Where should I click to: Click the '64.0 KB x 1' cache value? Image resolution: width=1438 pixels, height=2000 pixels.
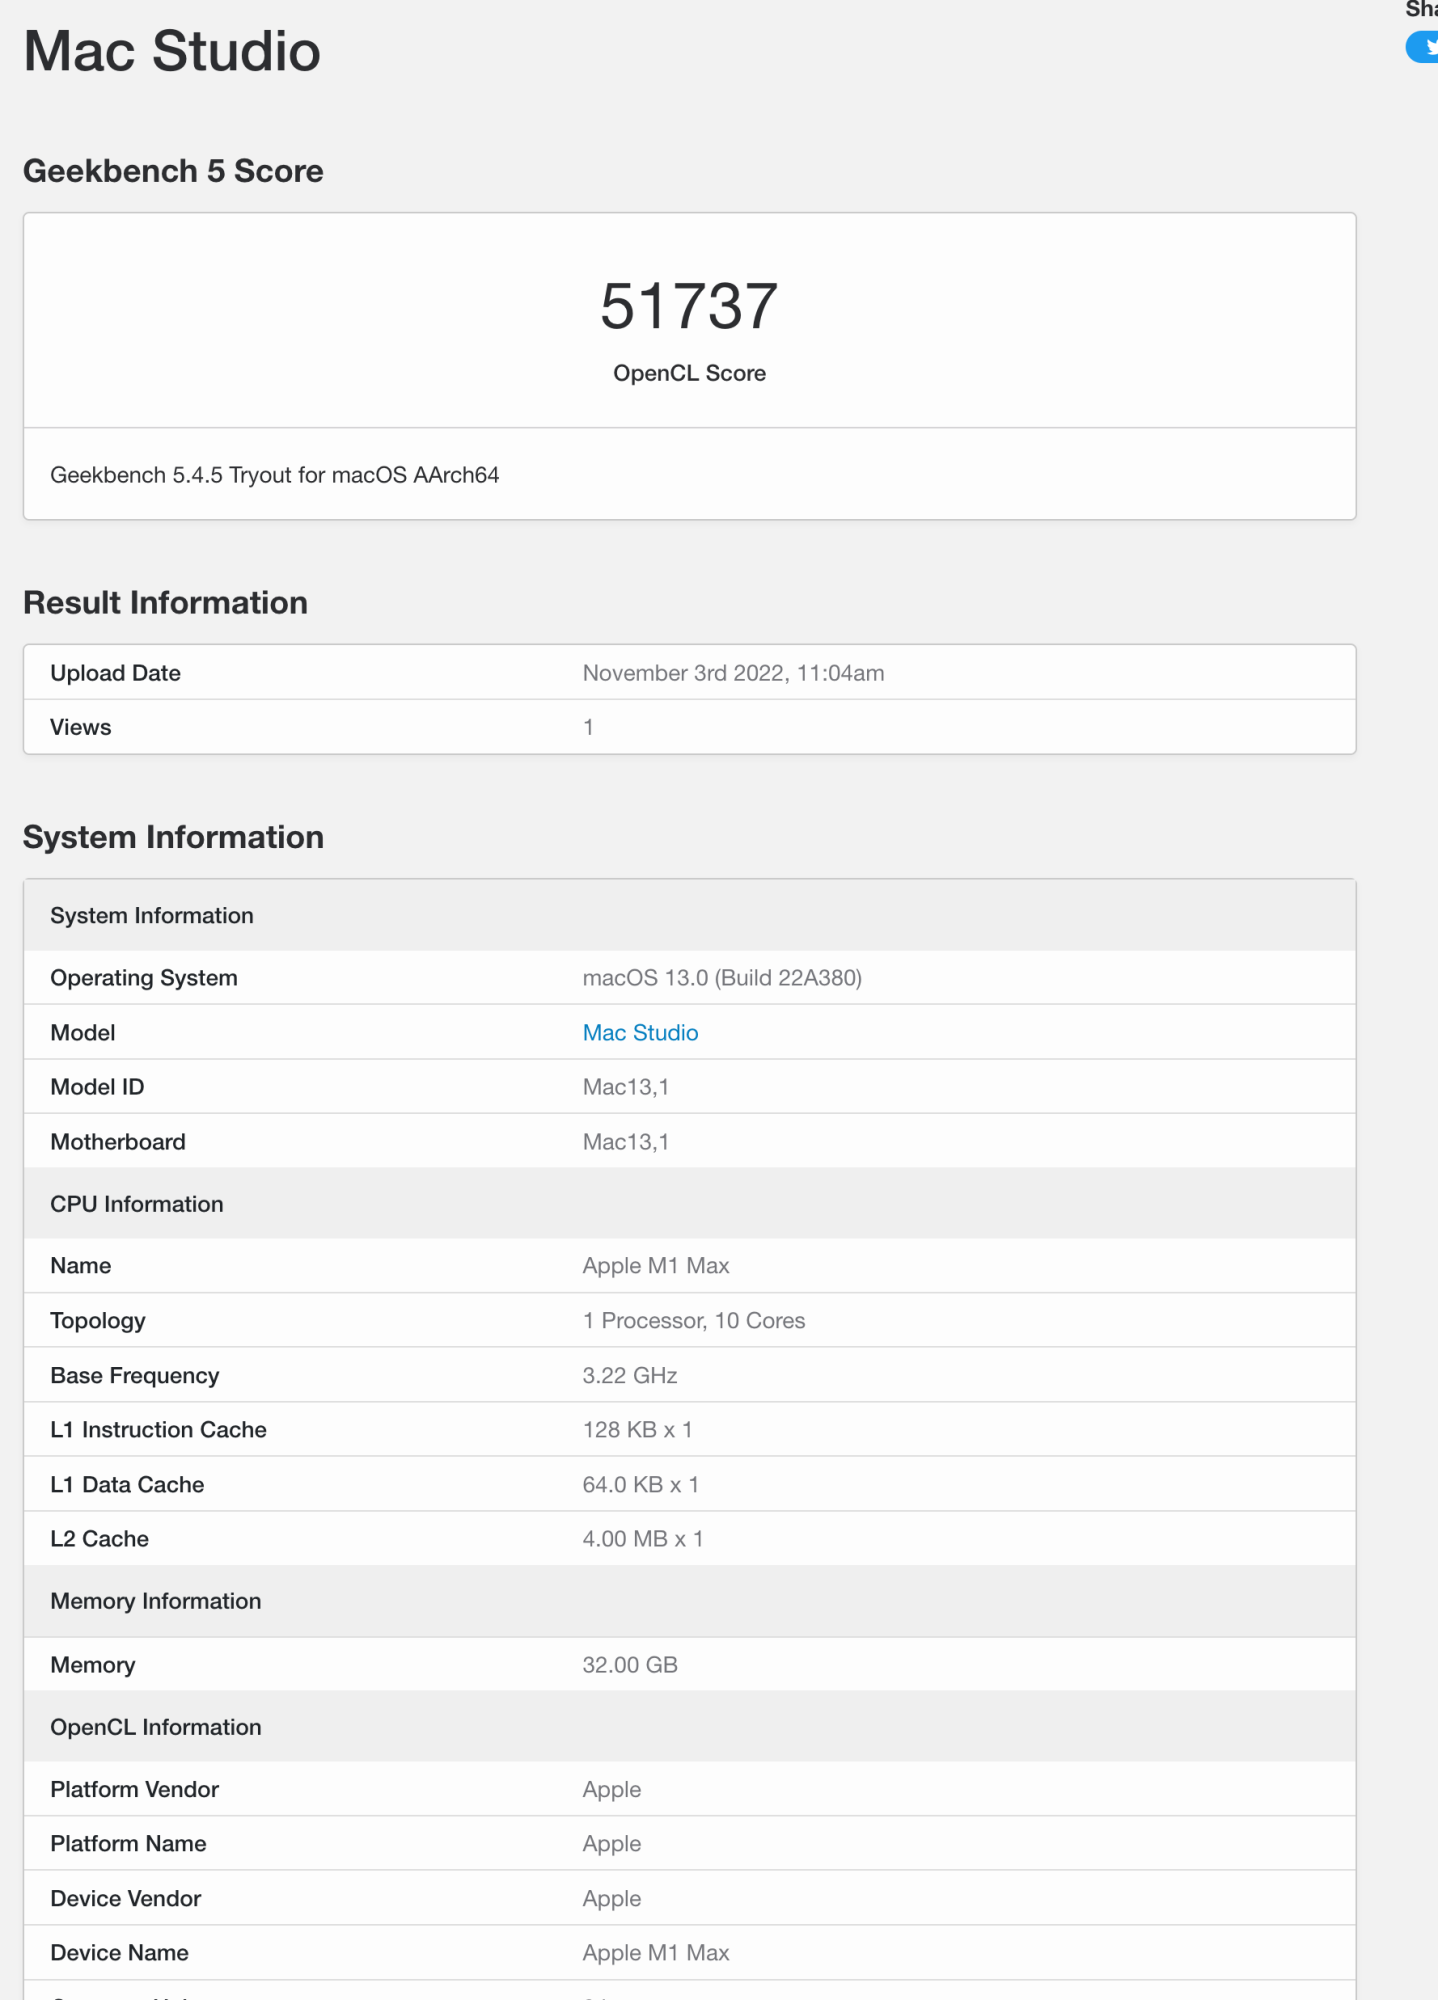641,1485
